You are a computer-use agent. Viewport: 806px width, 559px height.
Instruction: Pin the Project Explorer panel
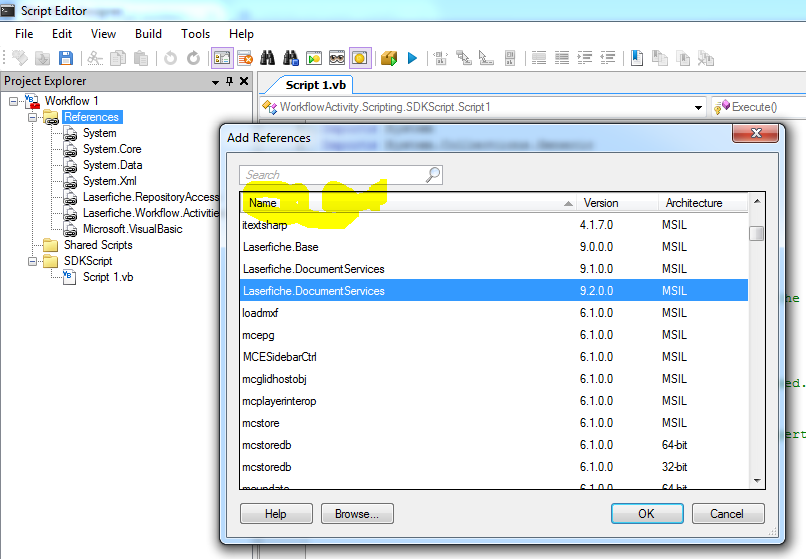pos(229,81)
